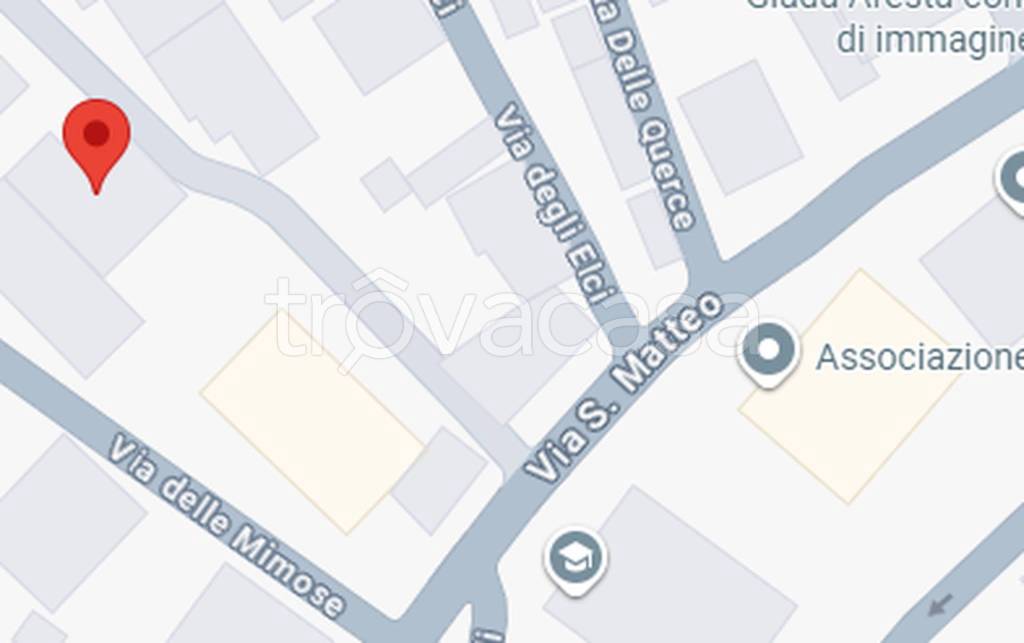
Task: Select the yellow building beside Associazione marker
Action: (x=850, y=386)
